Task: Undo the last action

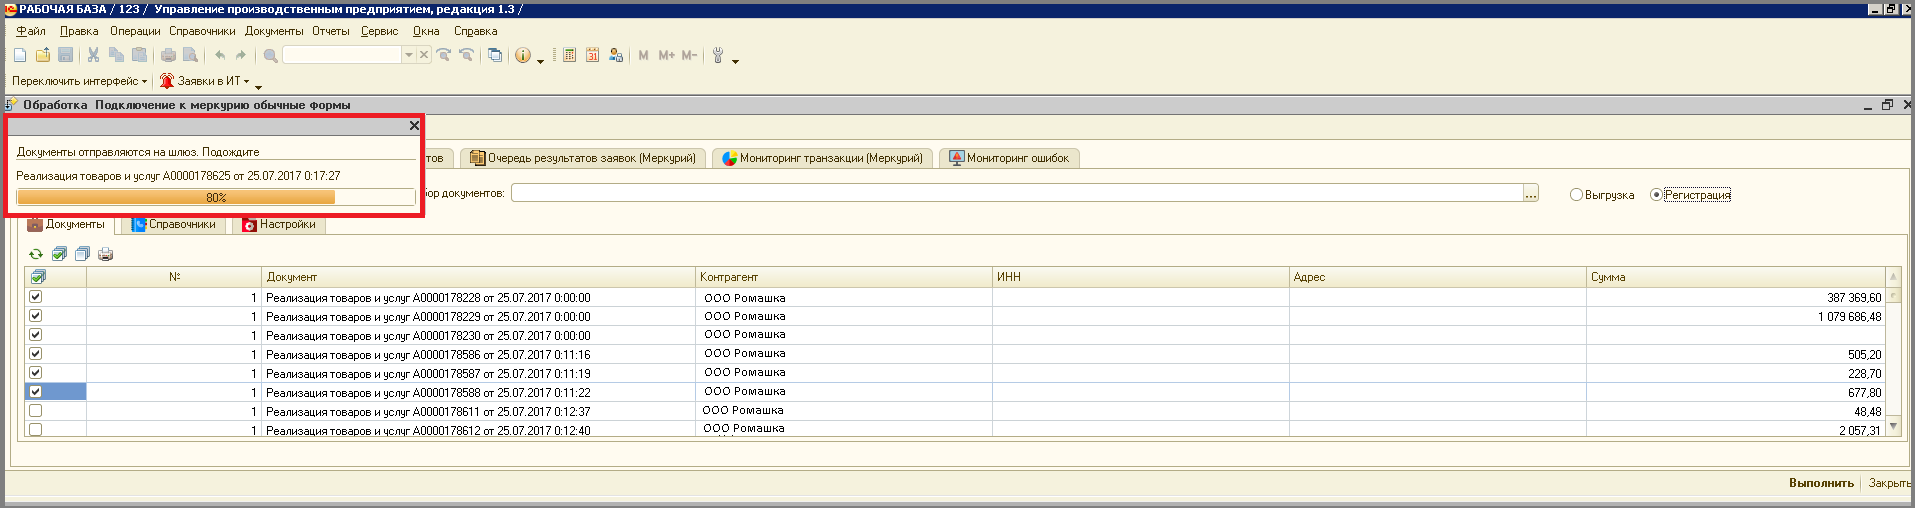Action: click(x=220, y=55)
